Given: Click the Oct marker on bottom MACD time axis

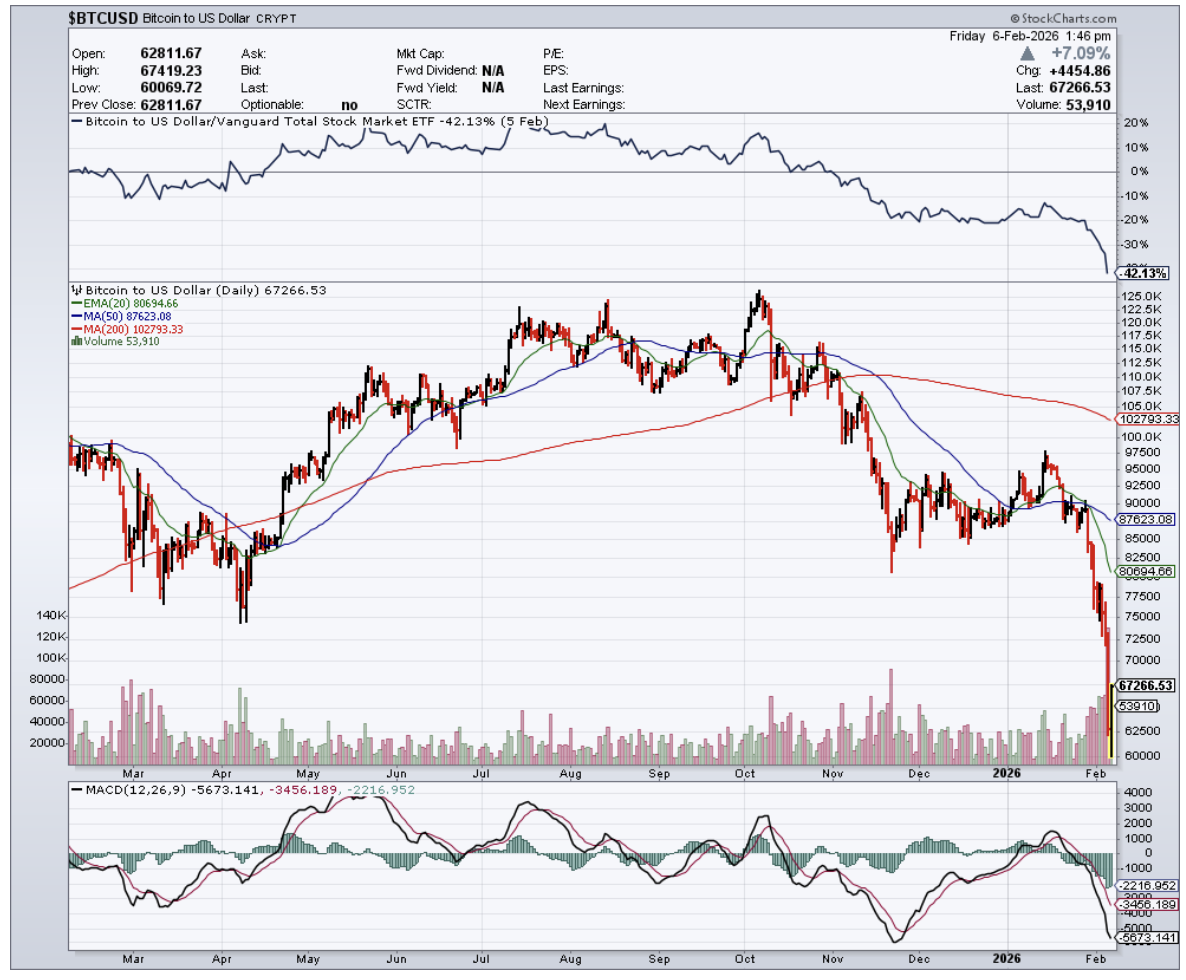Looking at the screenshot, I should click(x=746, y=958).
